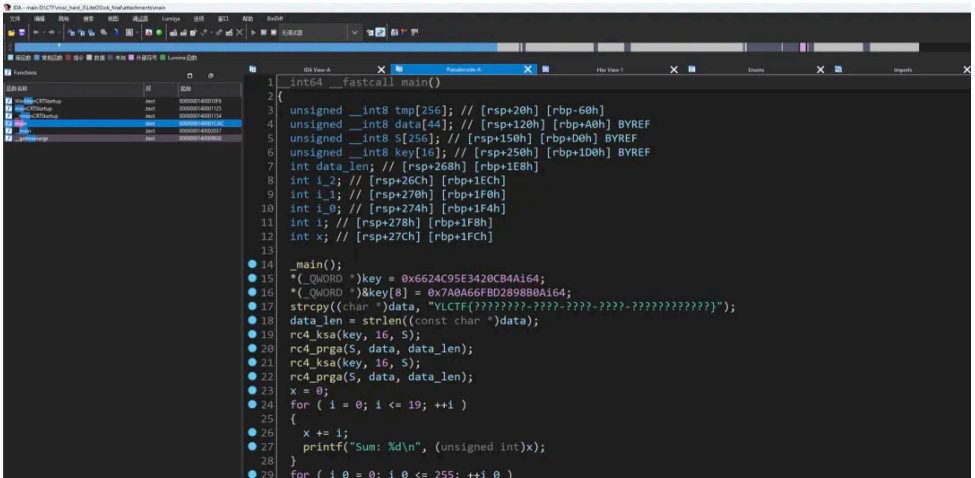
Task: Switch to the Pseudocode-A tab
Action: 464,70
